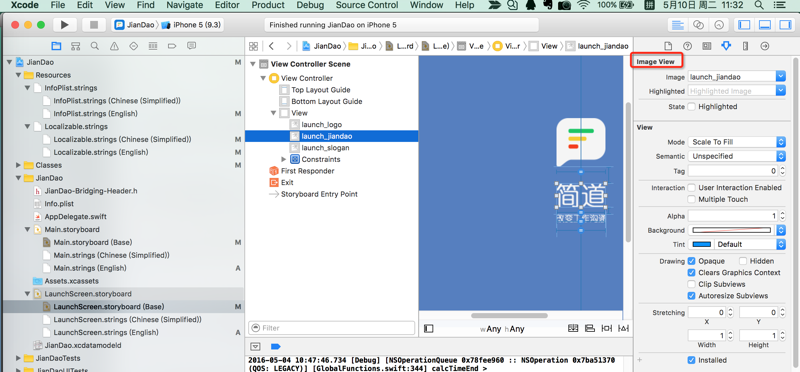Enable Clip Subviews
The image size is (800, 372).
click(691, 284)
